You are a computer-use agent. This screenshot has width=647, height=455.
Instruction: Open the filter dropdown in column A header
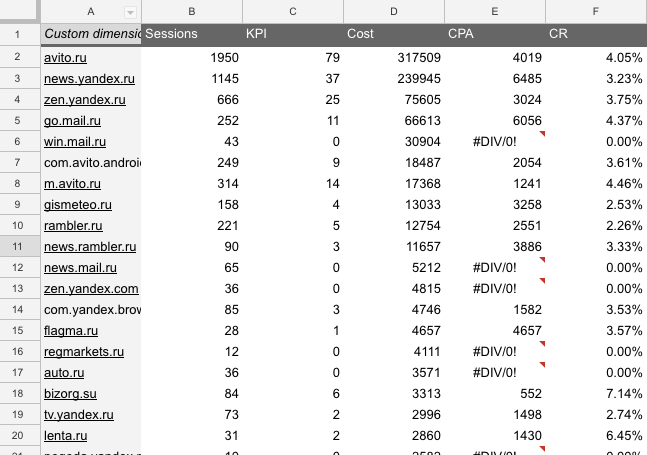tap(130, 11)
